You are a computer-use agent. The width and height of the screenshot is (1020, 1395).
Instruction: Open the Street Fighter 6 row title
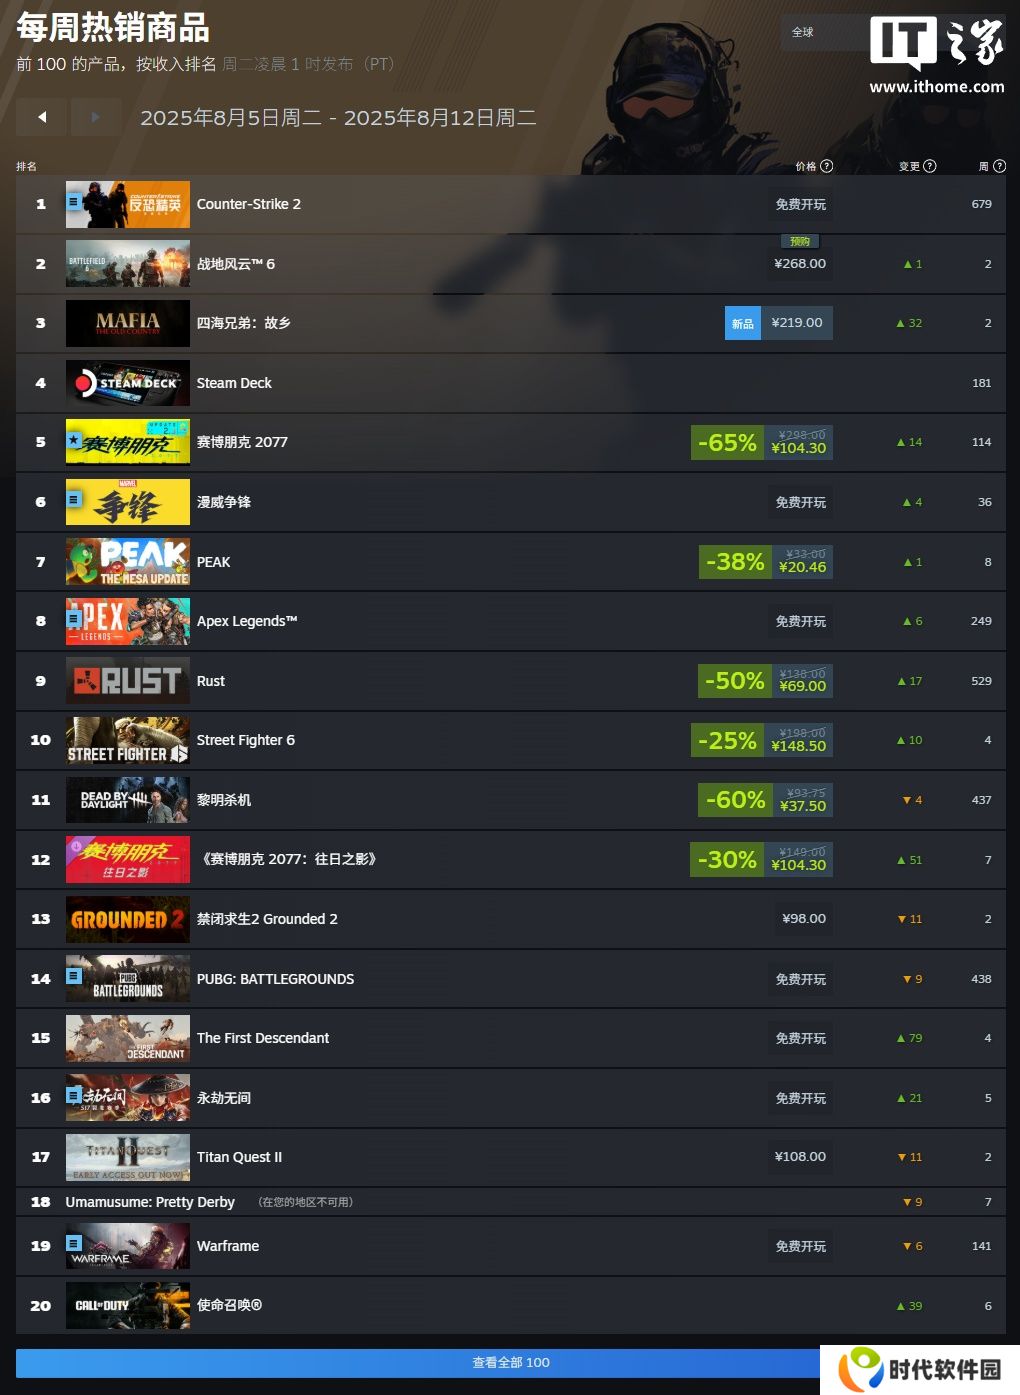(x=246, y=740)
